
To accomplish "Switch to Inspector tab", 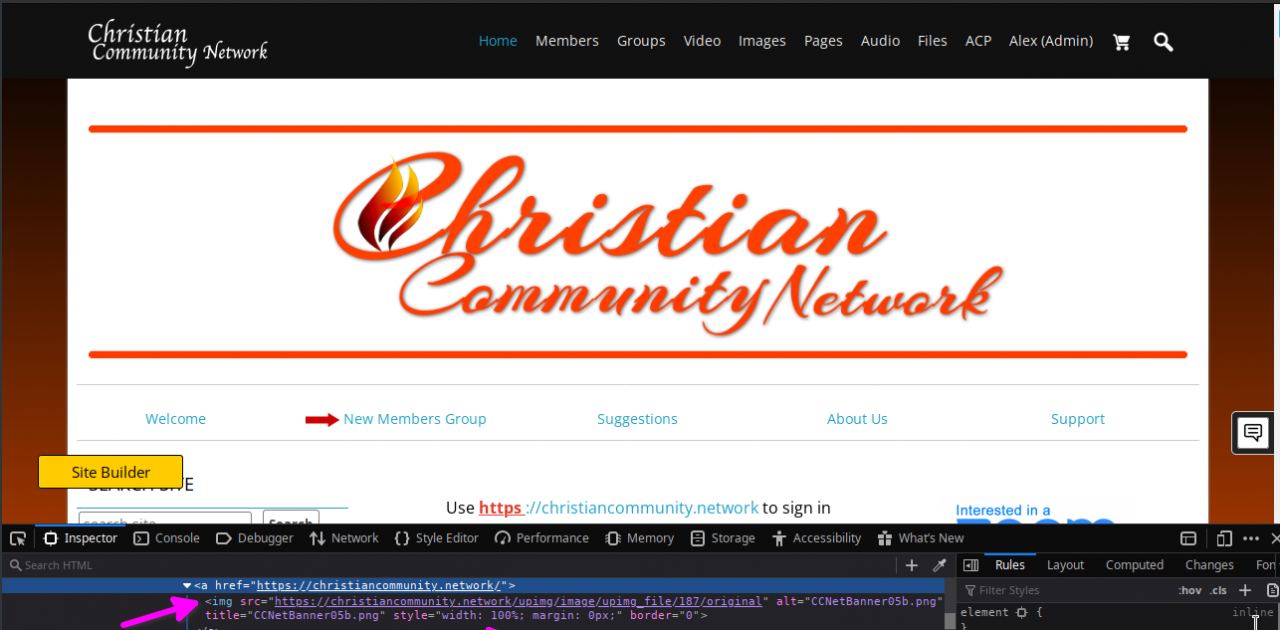I will coord(81,538).
